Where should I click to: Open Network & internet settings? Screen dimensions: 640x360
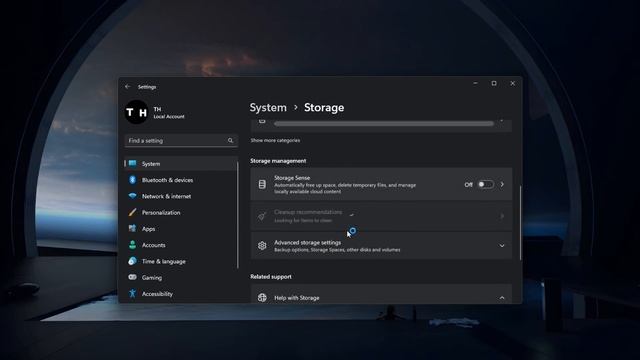181,196
